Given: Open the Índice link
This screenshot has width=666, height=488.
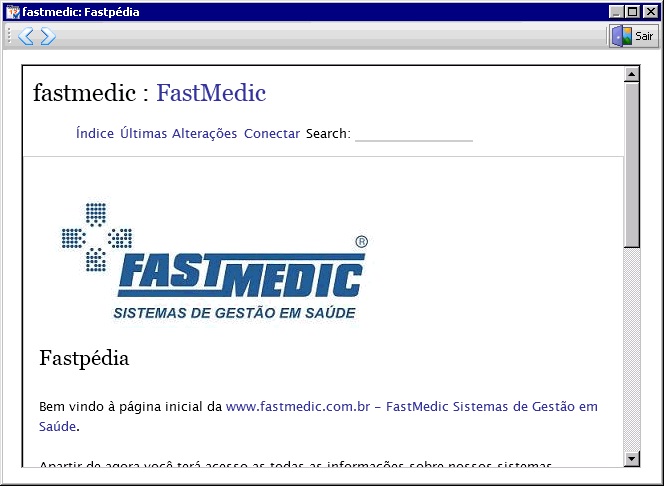Looking at the screenshot, I should pos(95,133).
